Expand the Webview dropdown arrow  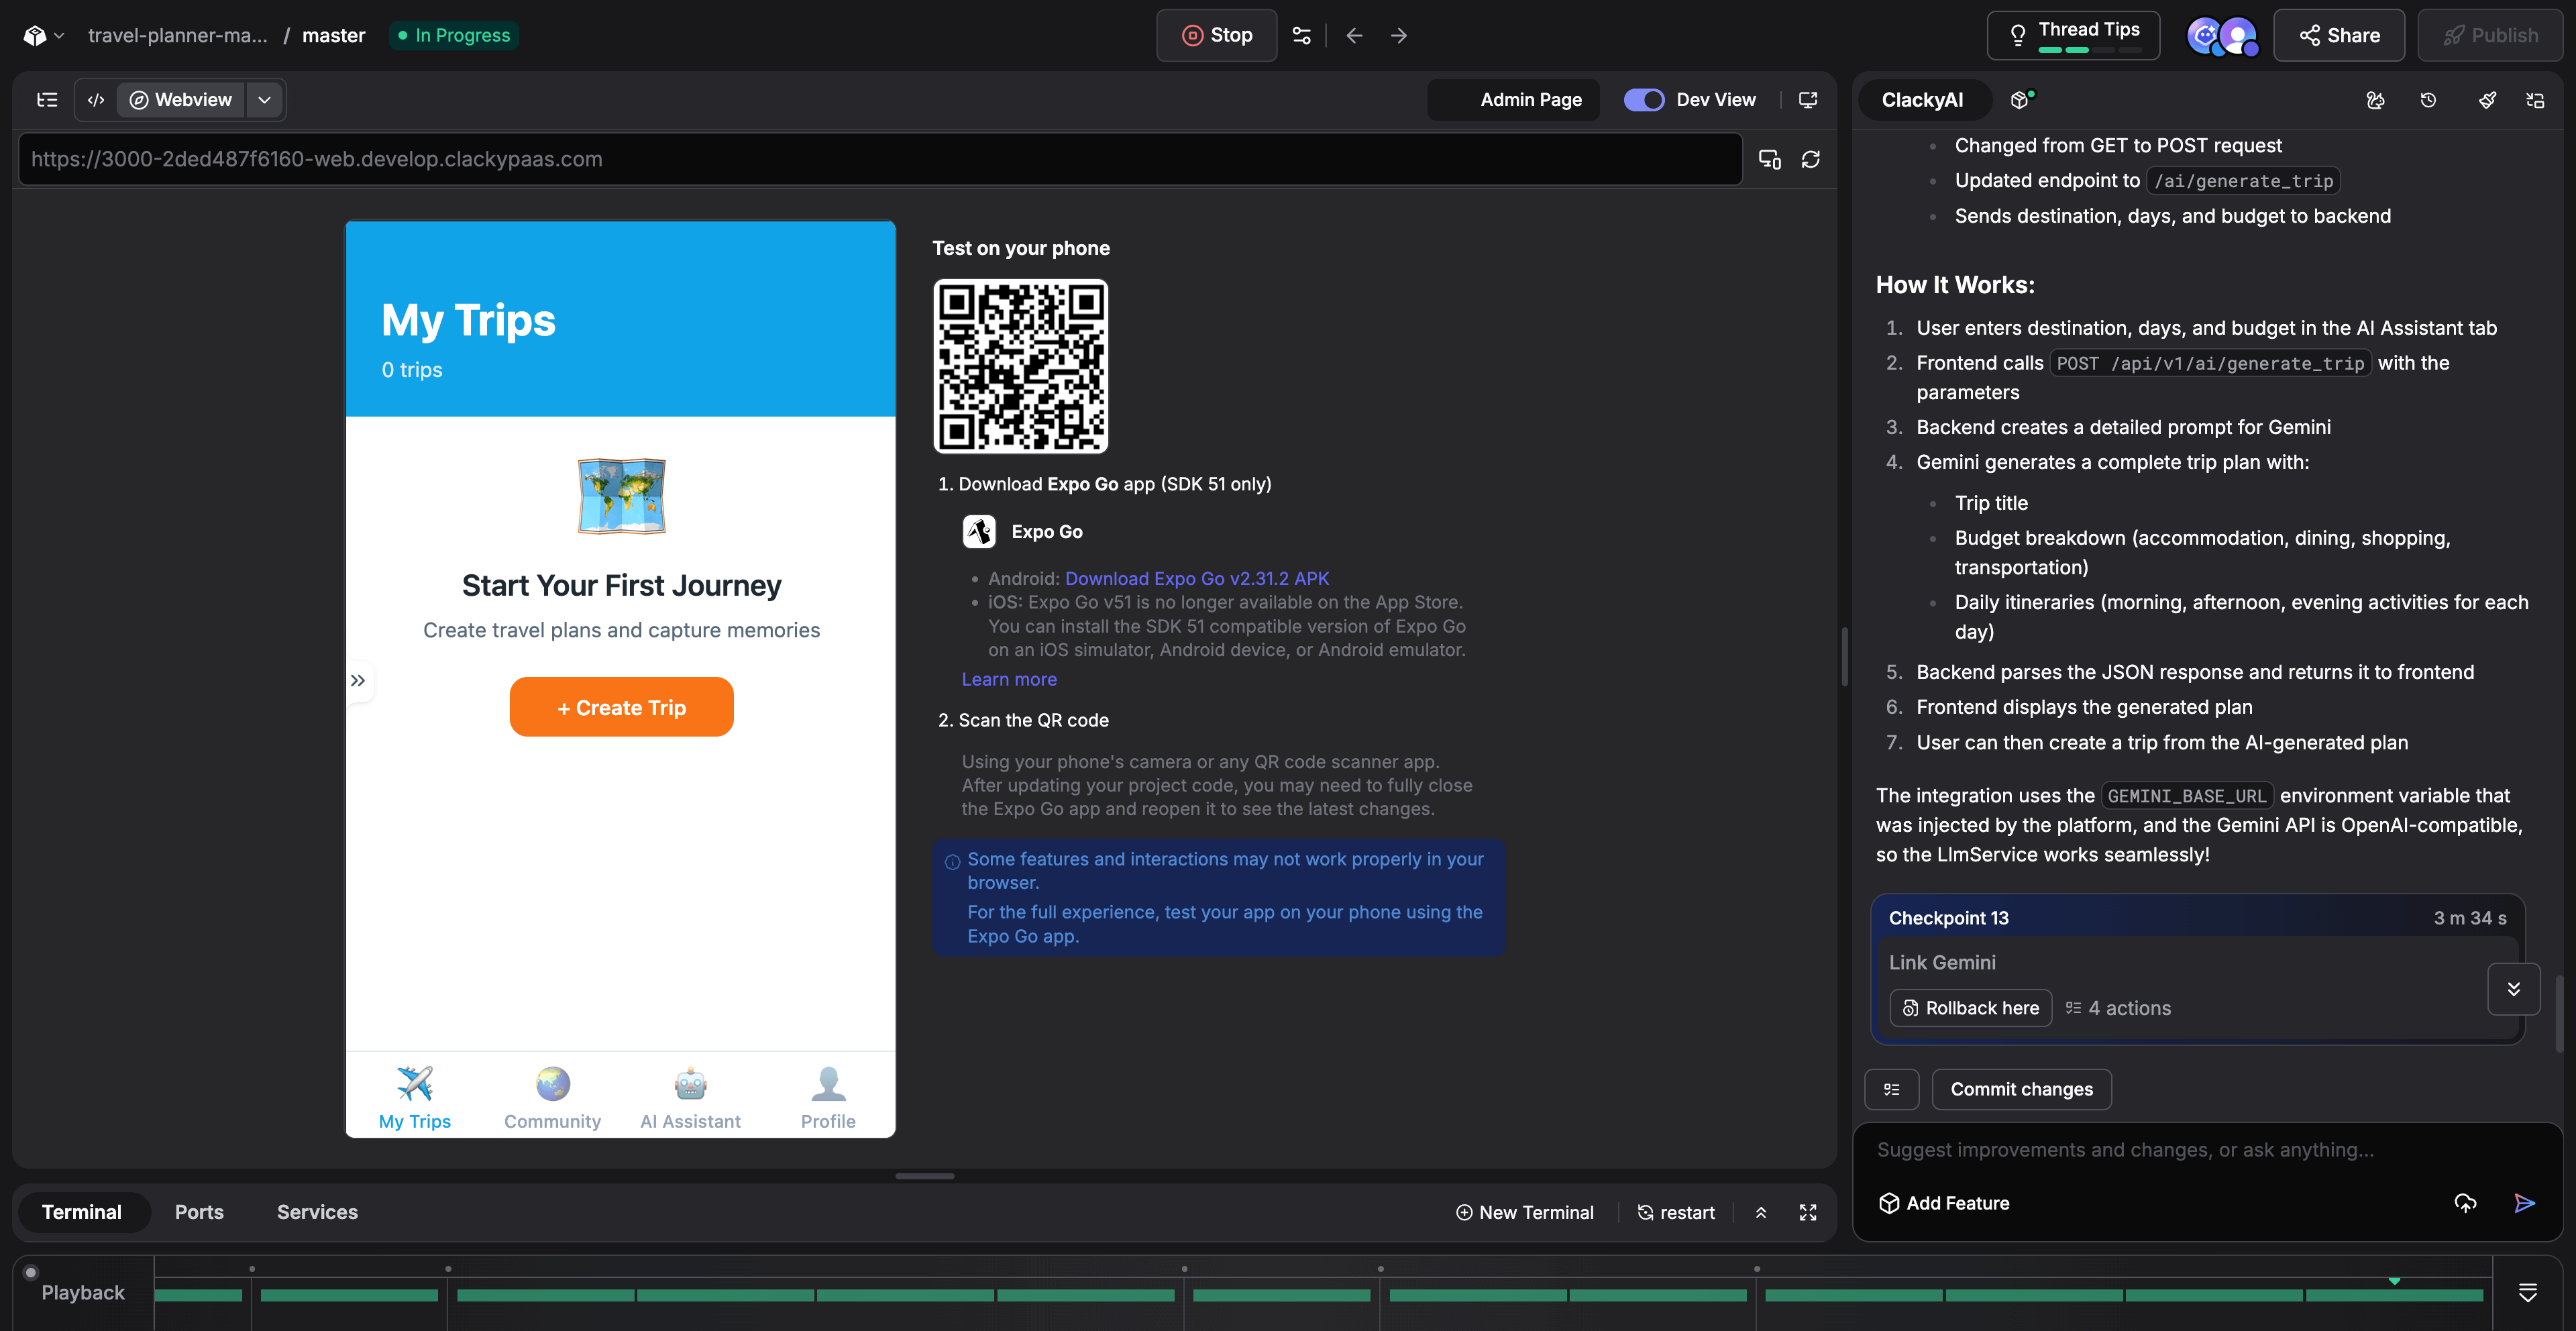(x=264, y=99)
